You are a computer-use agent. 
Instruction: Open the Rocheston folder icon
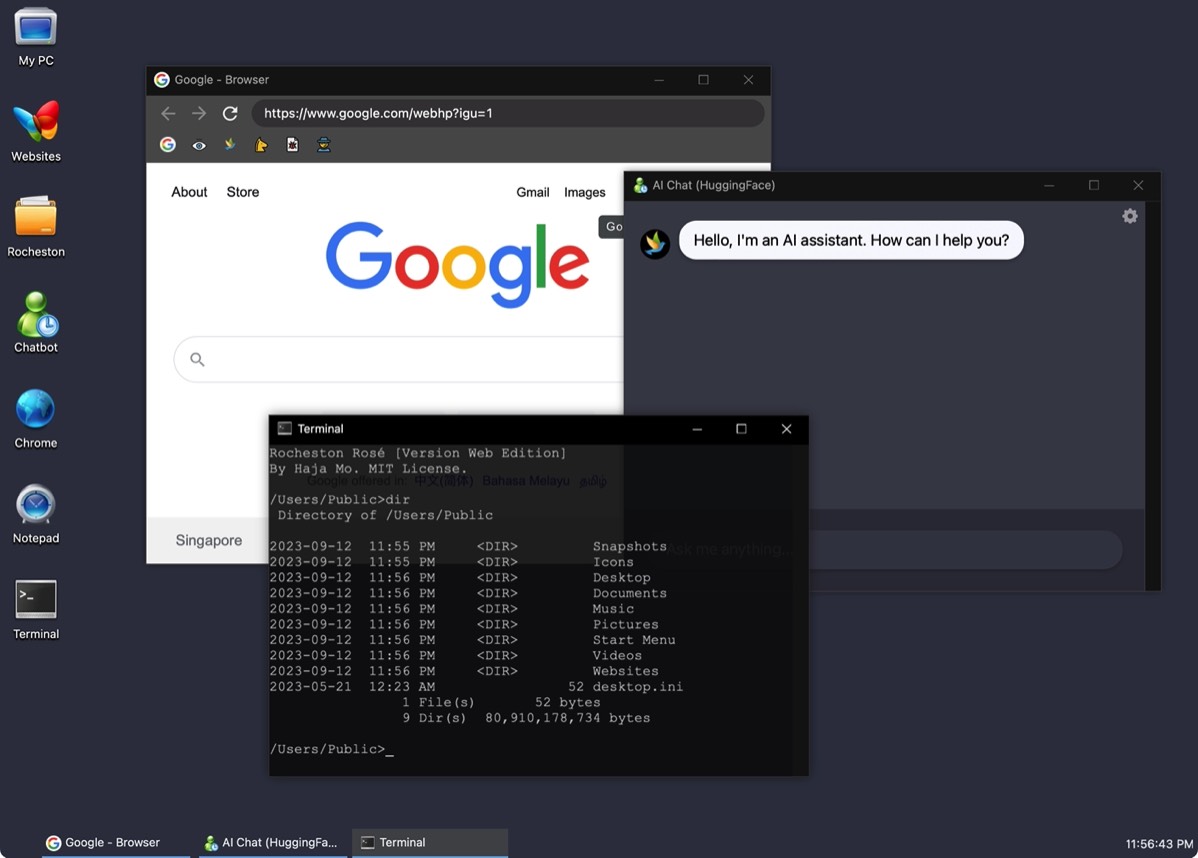(36, 227)
